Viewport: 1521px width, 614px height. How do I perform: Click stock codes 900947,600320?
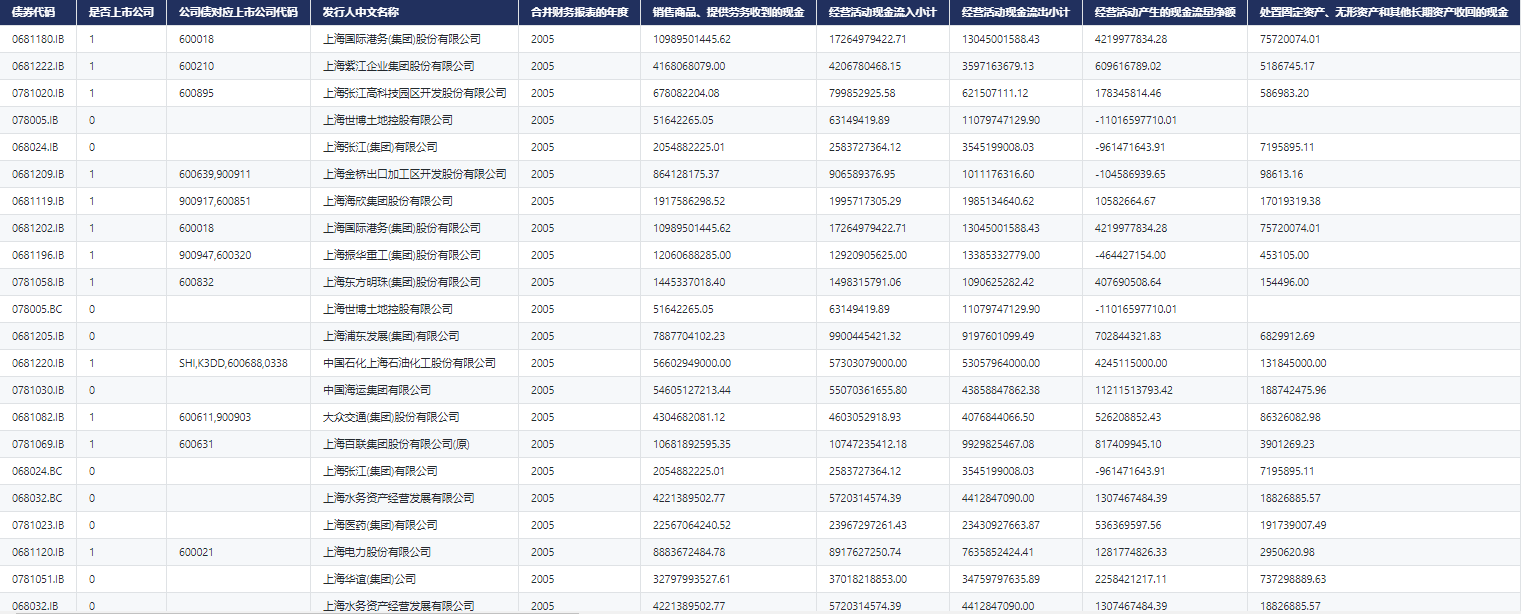(215, 255)
